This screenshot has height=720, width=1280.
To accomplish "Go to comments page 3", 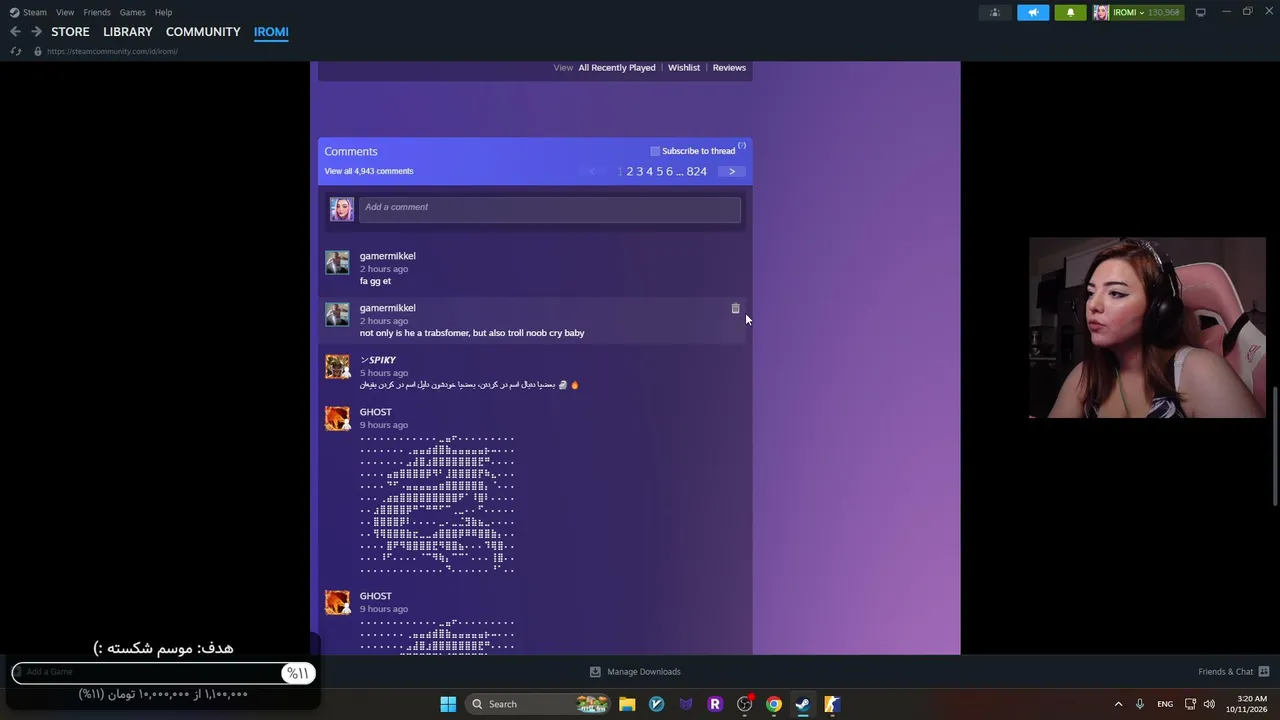I will pyautogui.click(x=640, y=171).
